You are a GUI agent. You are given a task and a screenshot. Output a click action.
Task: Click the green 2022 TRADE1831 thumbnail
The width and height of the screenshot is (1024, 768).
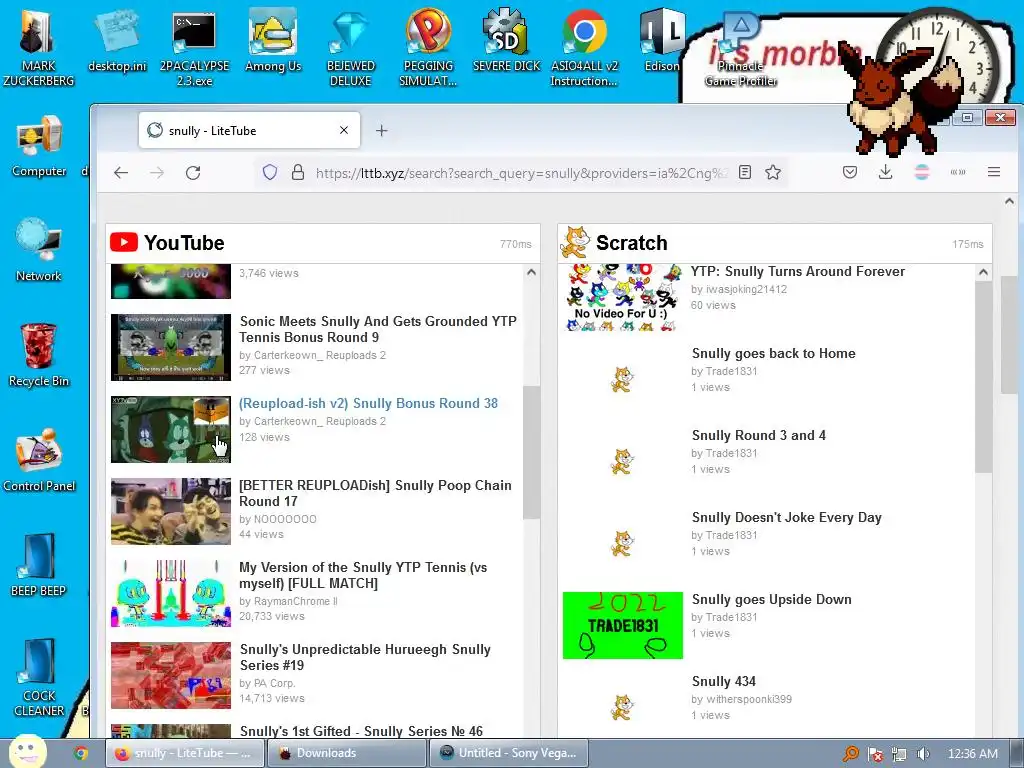click(x=622, y=626)
